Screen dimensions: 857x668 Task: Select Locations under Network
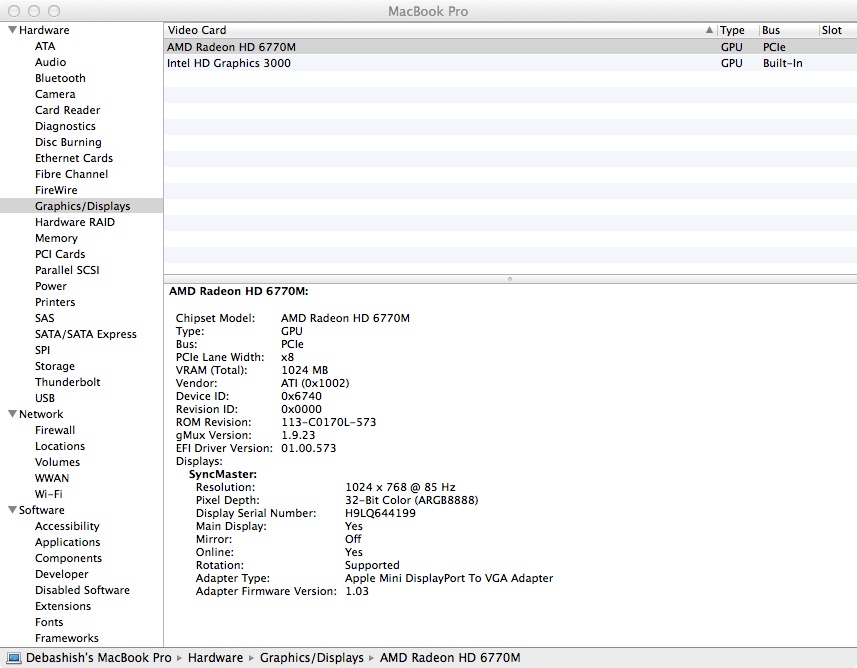click(60, 446)
